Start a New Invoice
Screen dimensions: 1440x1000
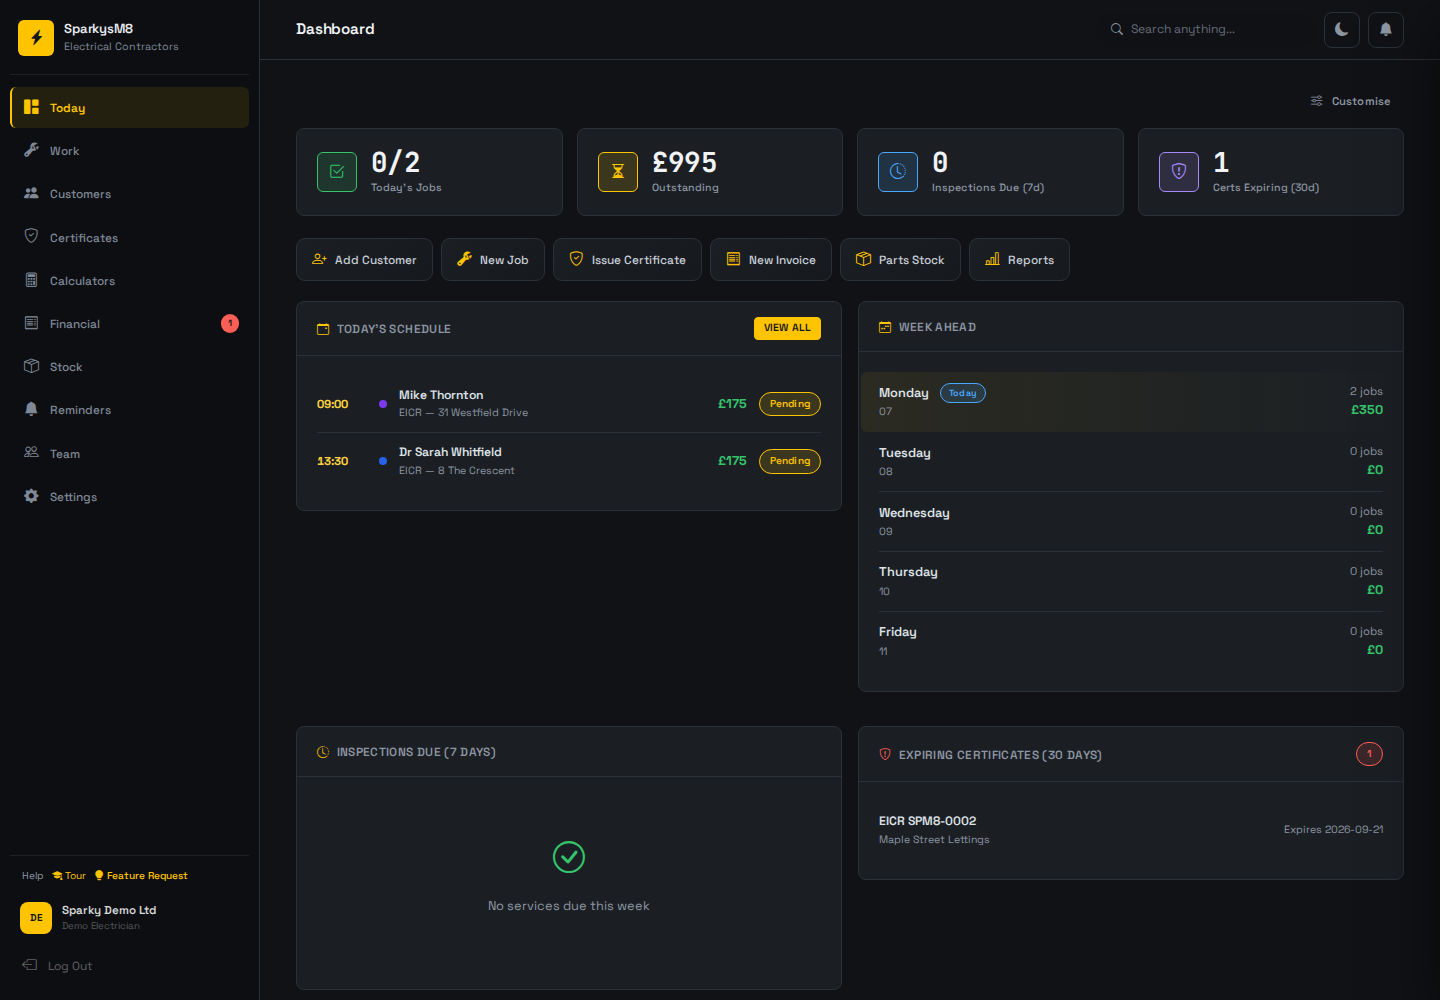[771, 260]
